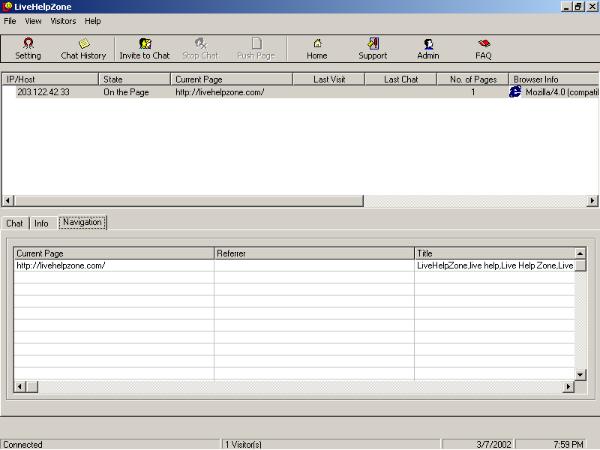The image size is (600, 450).
Task: Click Navigation grid scroll left arrow
Action: pyautogui.click(x=20, y=386)
